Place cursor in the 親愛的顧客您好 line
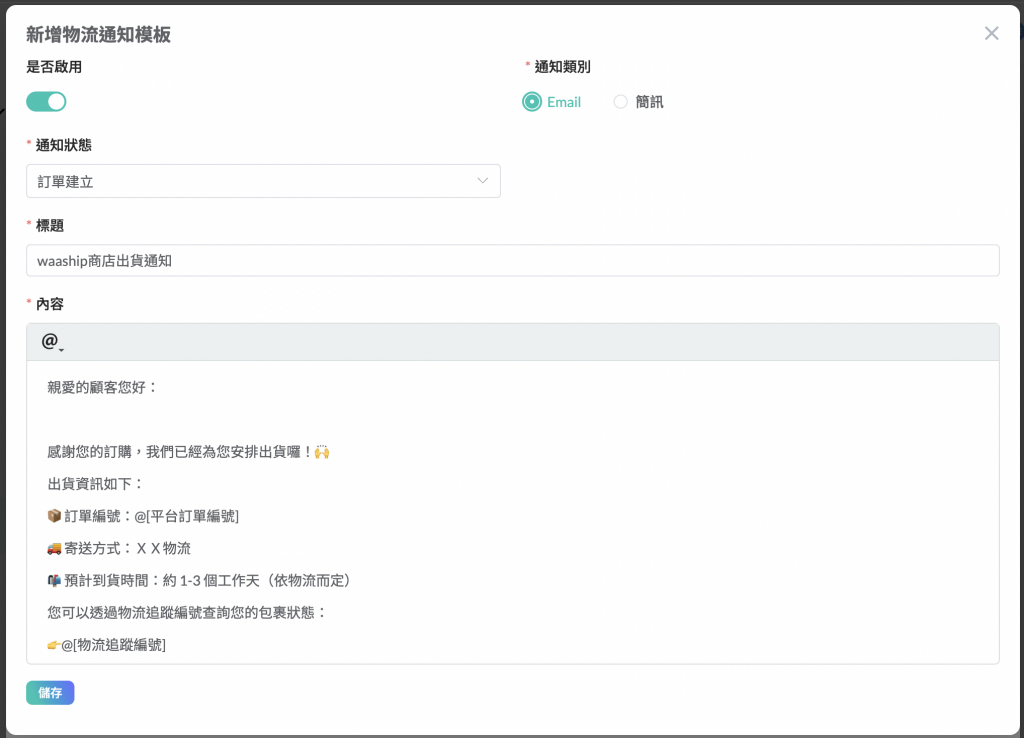The image size is (1024, 738). pyautogui.click(x=103, y=387)
